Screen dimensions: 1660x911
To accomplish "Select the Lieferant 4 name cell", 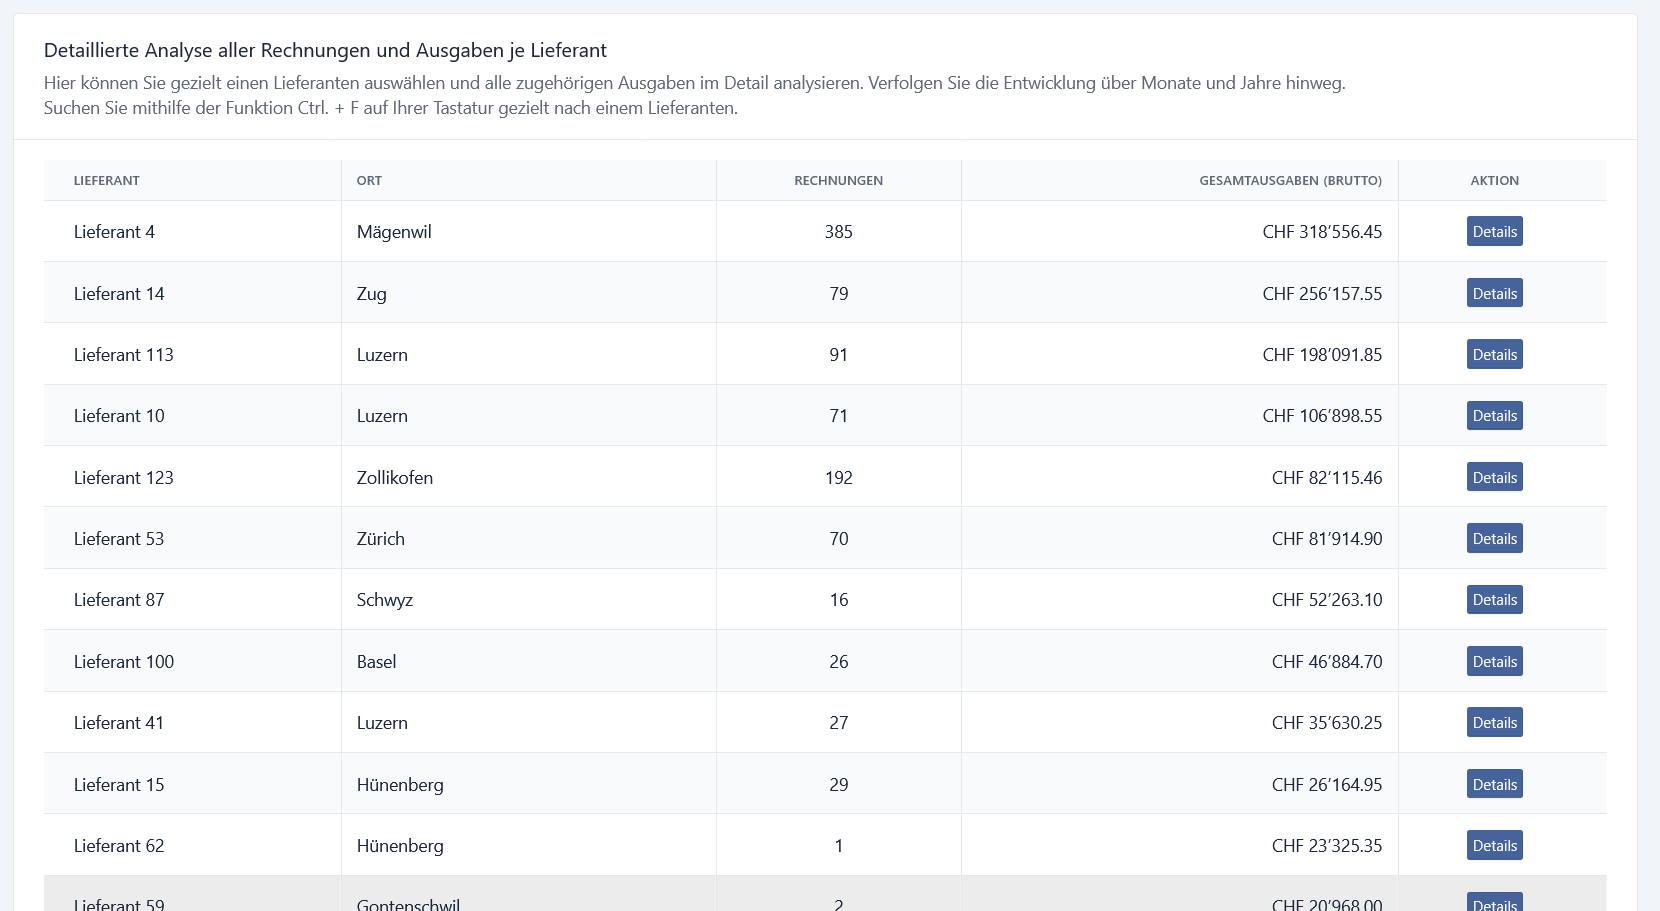I will (114, 232).
